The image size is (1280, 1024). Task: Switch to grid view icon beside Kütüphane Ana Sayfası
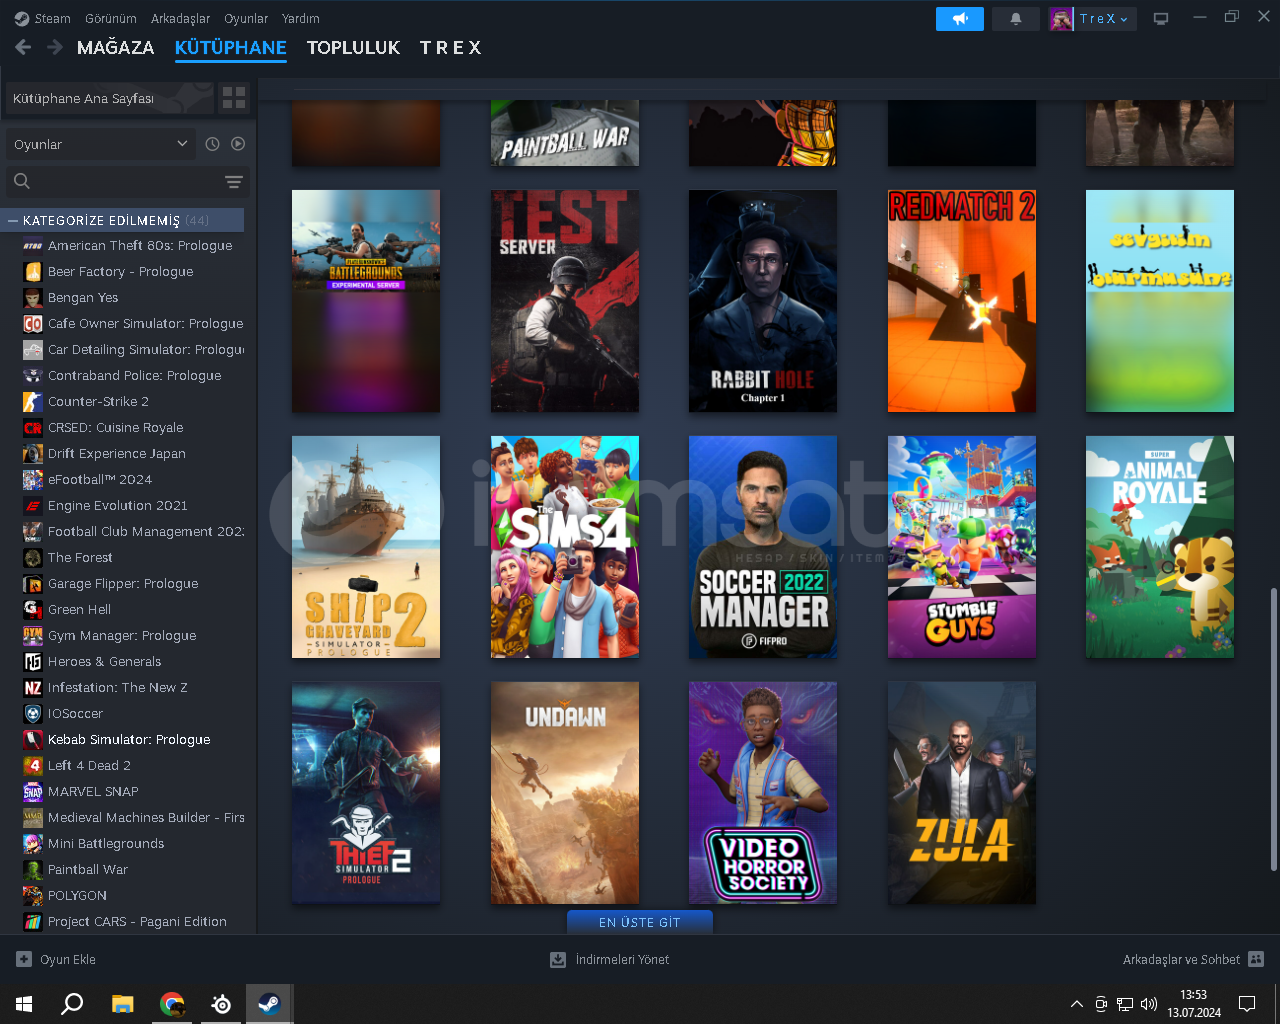point(234,97)
